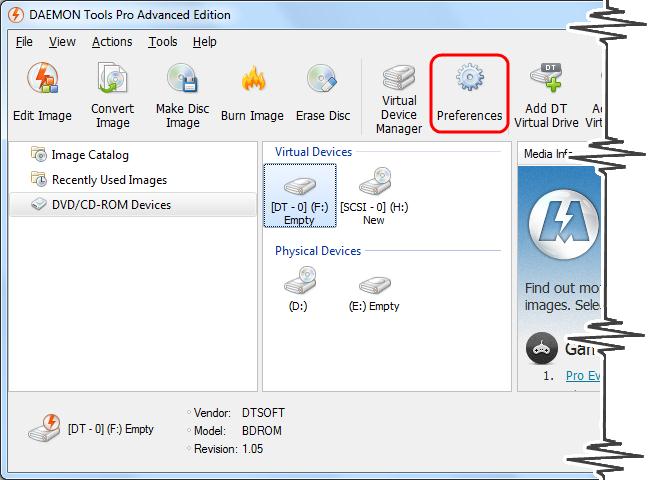Select DVD/CD-ROM Devices in the sidebar

[133, 204]
